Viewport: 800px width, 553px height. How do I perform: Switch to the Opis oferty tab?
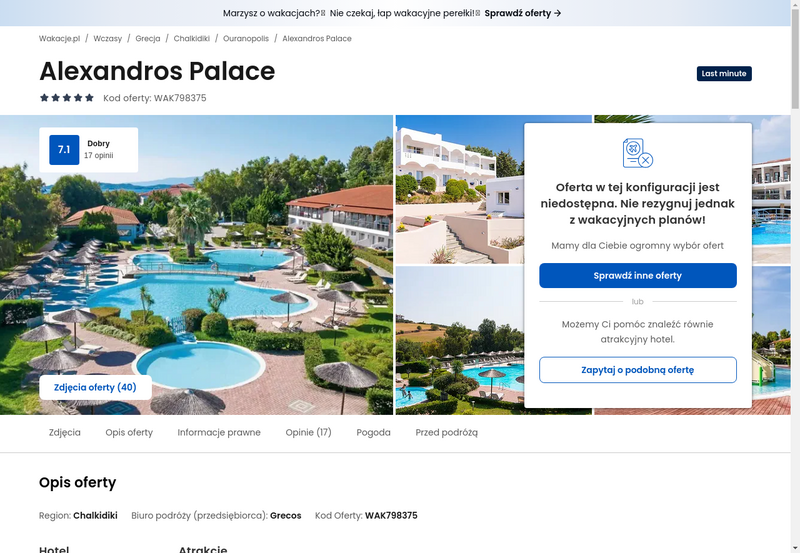(129, 432)
